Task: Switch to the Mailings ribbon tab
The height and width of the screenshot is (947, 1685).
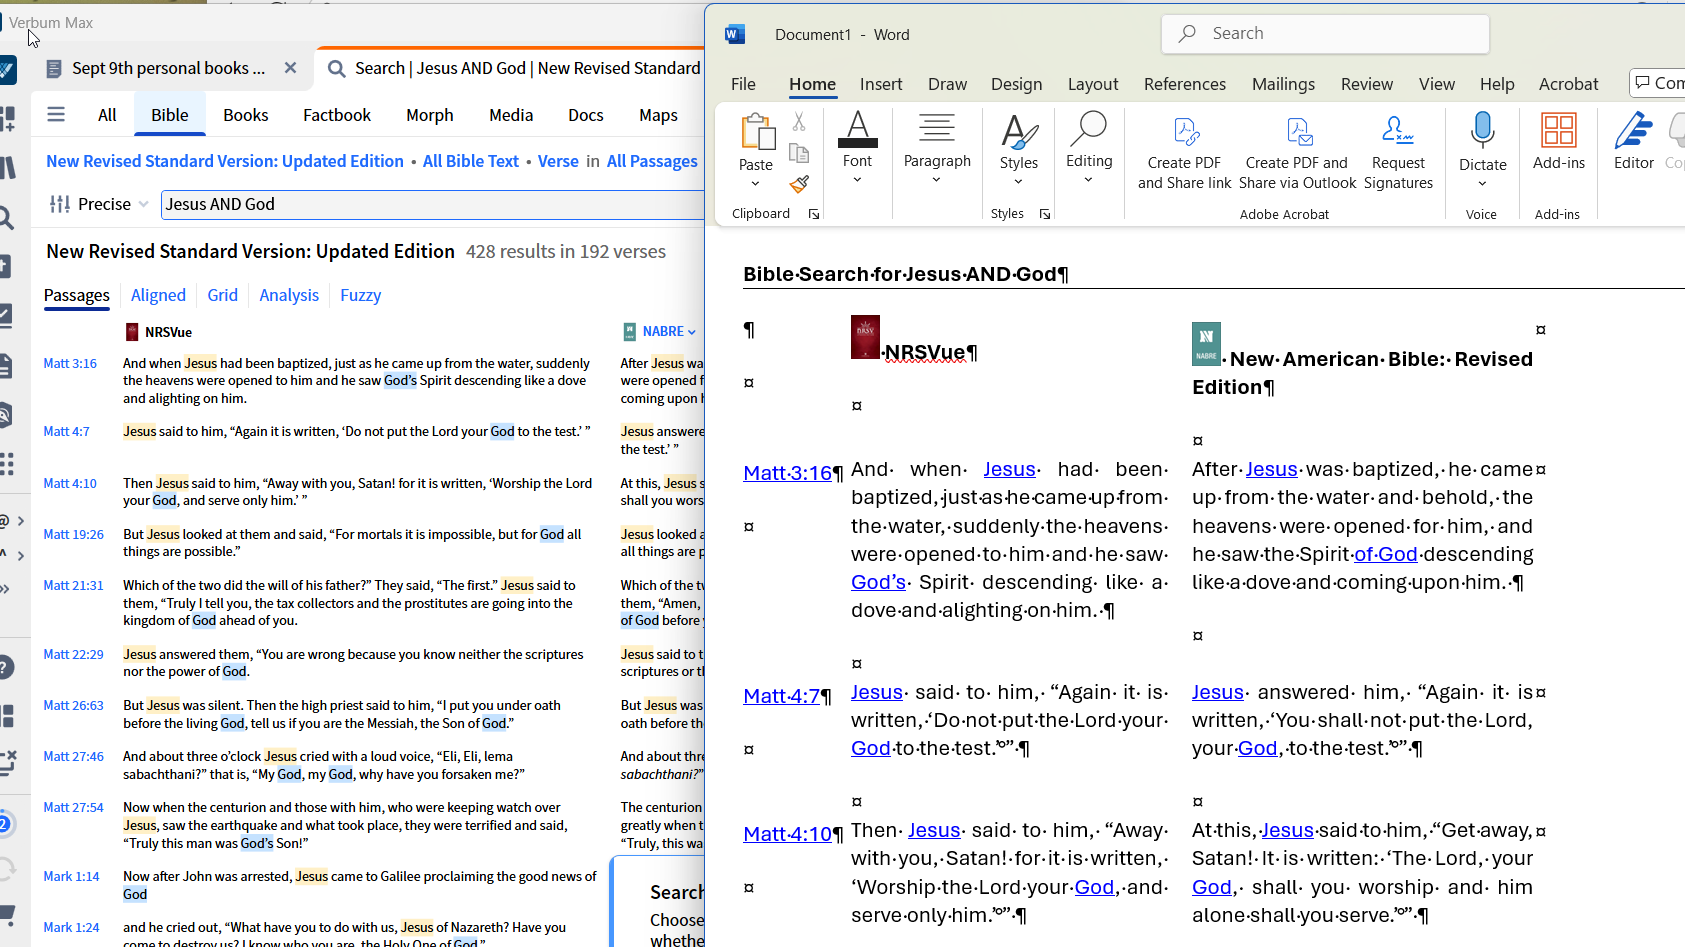Action: point(1283,84)
